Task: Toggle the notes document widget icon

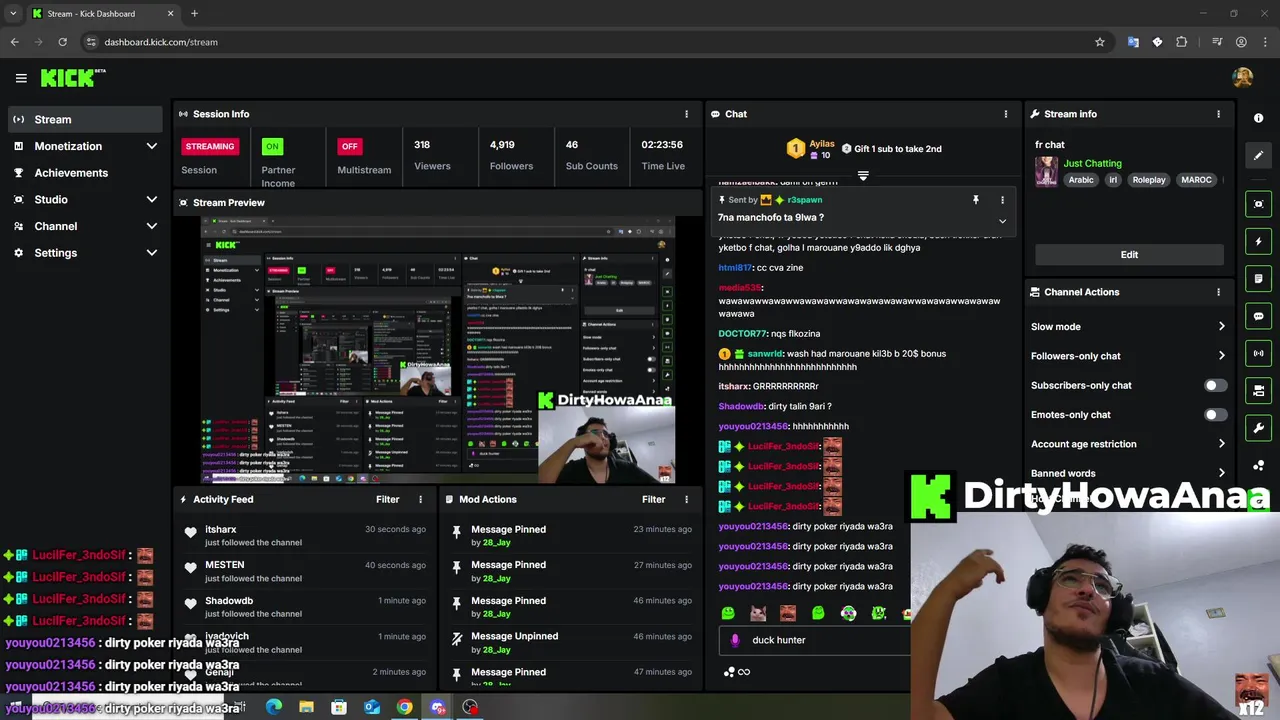Action: (x=1259, y=279)
